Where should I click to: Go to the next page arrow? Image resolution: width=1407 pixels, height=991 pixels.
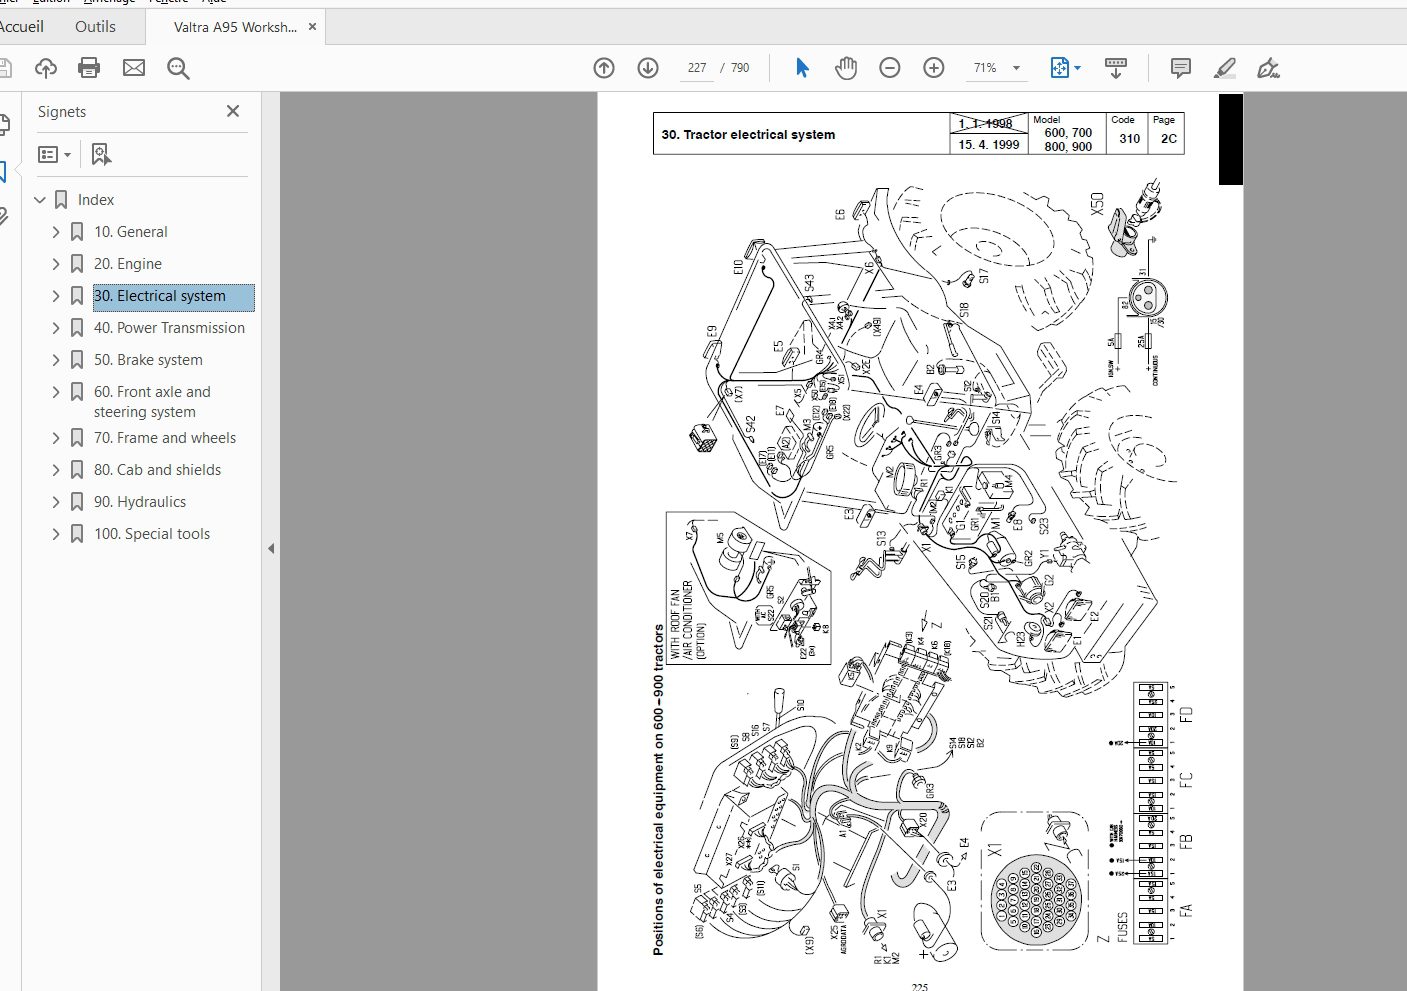[x=648, y=68]
